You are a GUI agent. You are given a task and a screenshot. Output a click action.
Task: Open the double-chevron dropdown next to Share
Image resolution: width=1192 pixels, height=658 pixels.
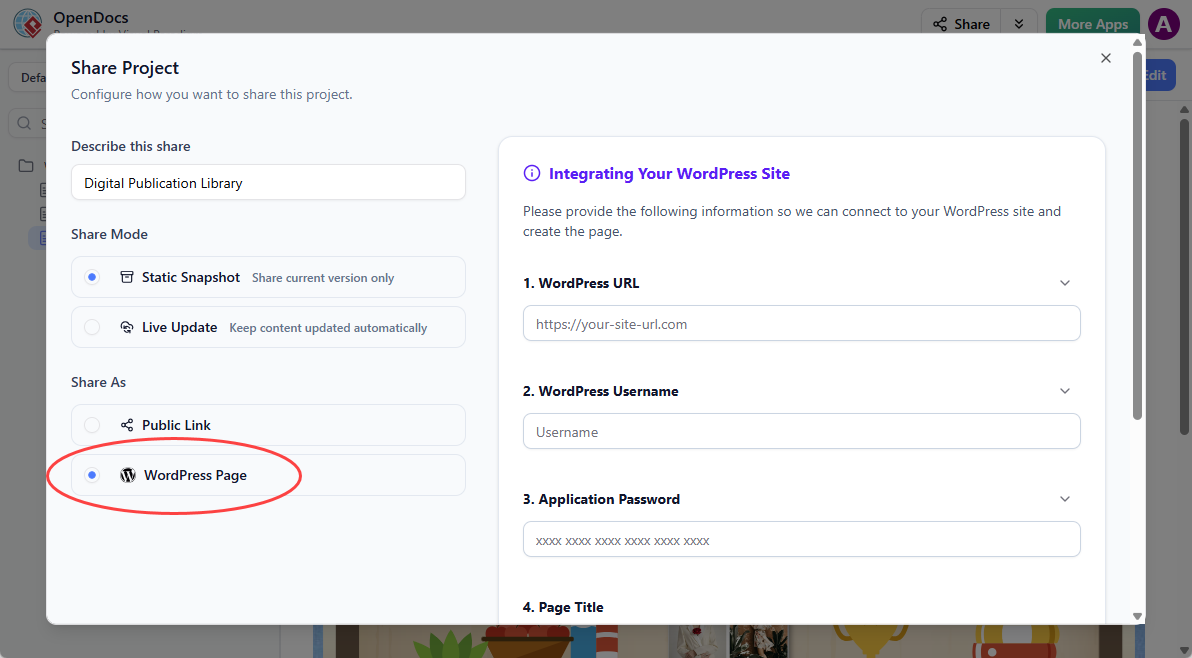click(1019, 24)
